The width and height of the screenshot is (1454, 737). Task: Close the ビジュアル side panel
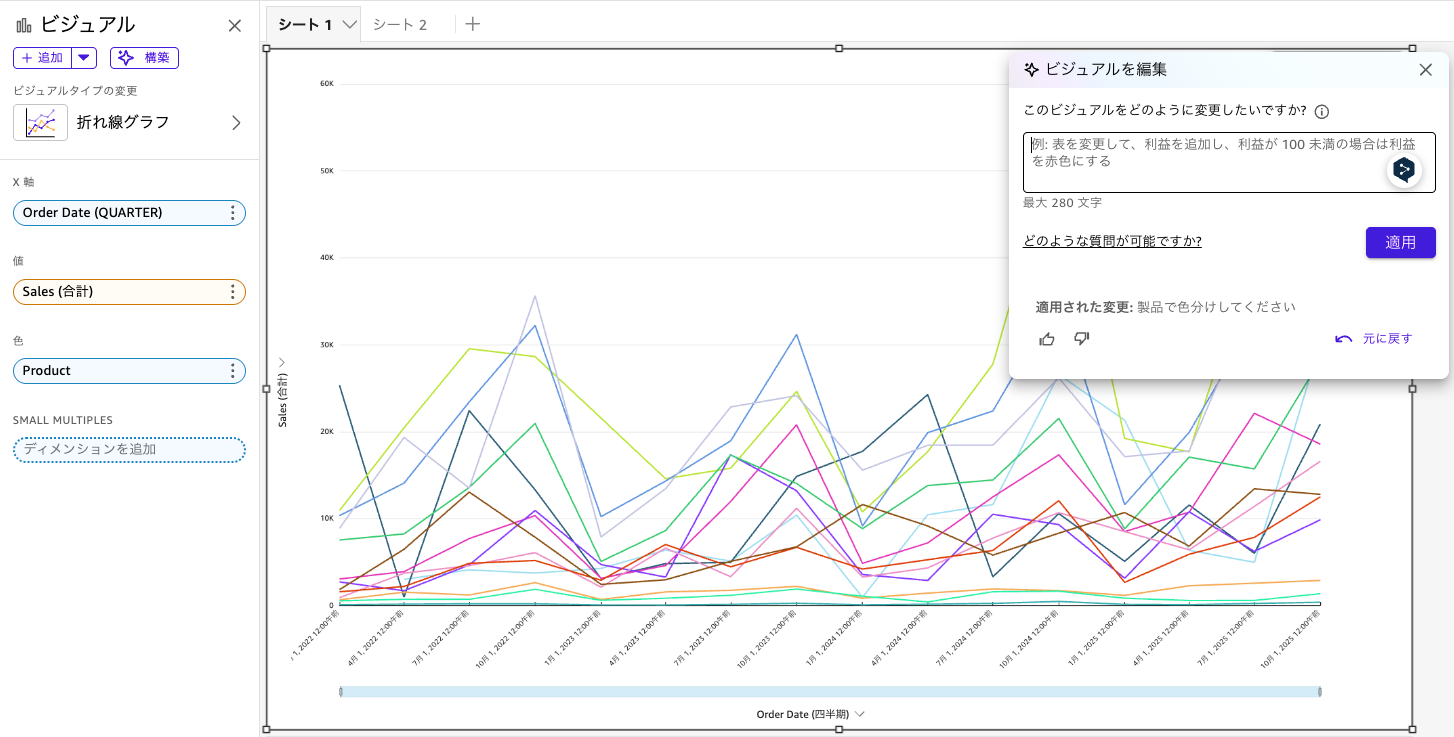click(x=235, y=26)
